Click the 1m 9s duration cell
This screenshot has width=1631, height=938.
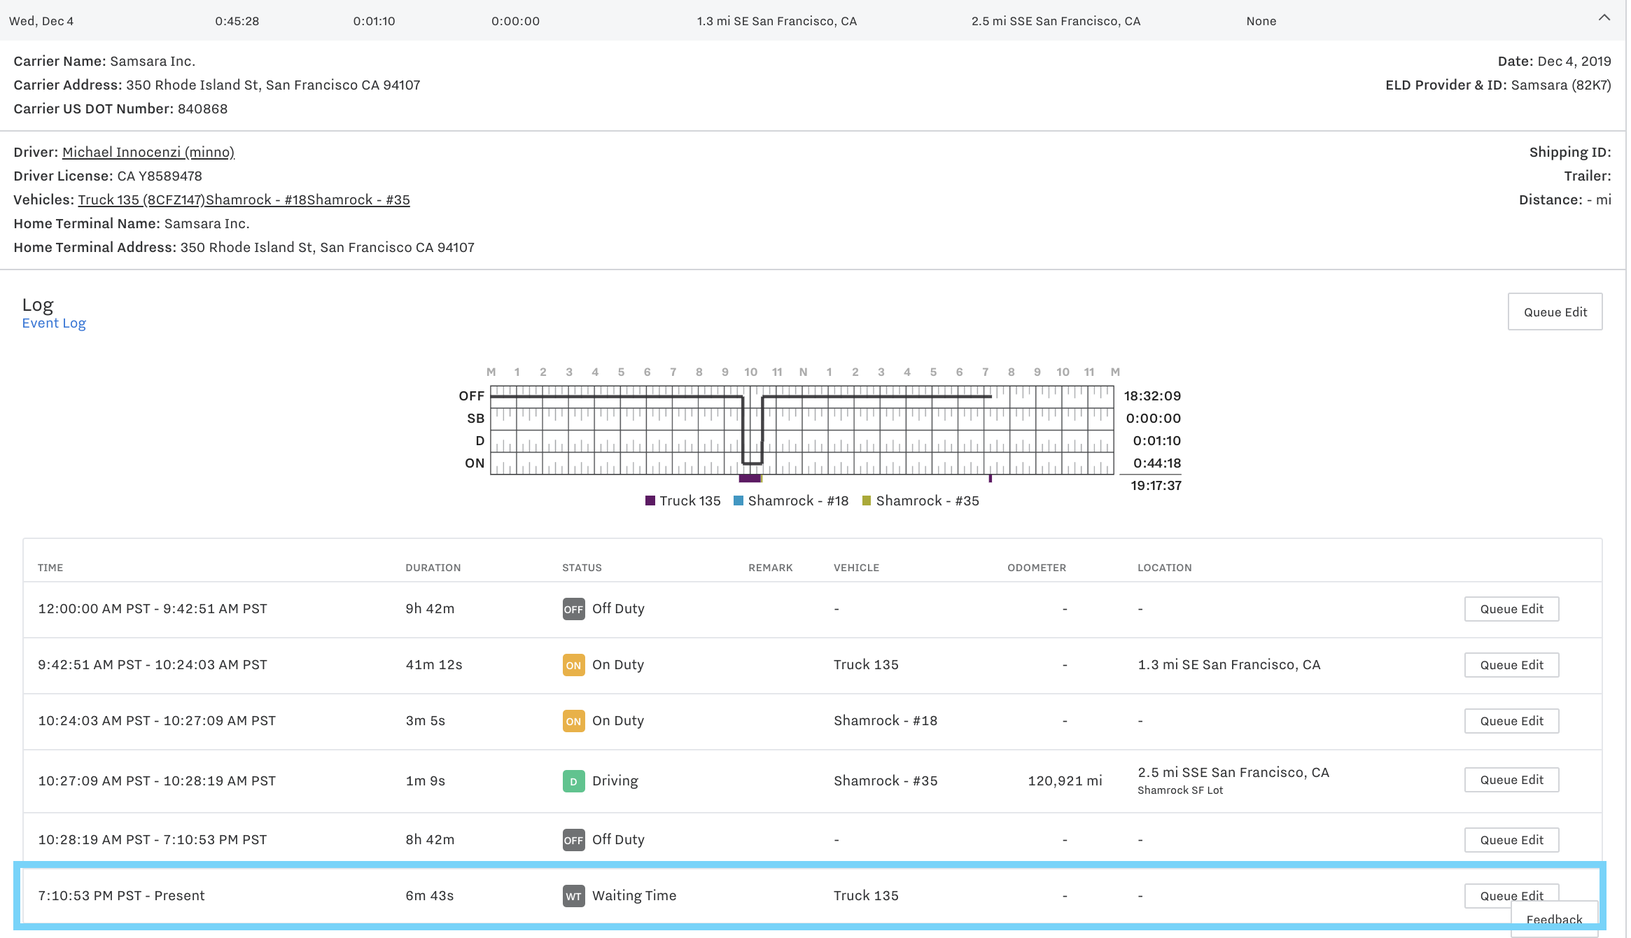[425, 781]
